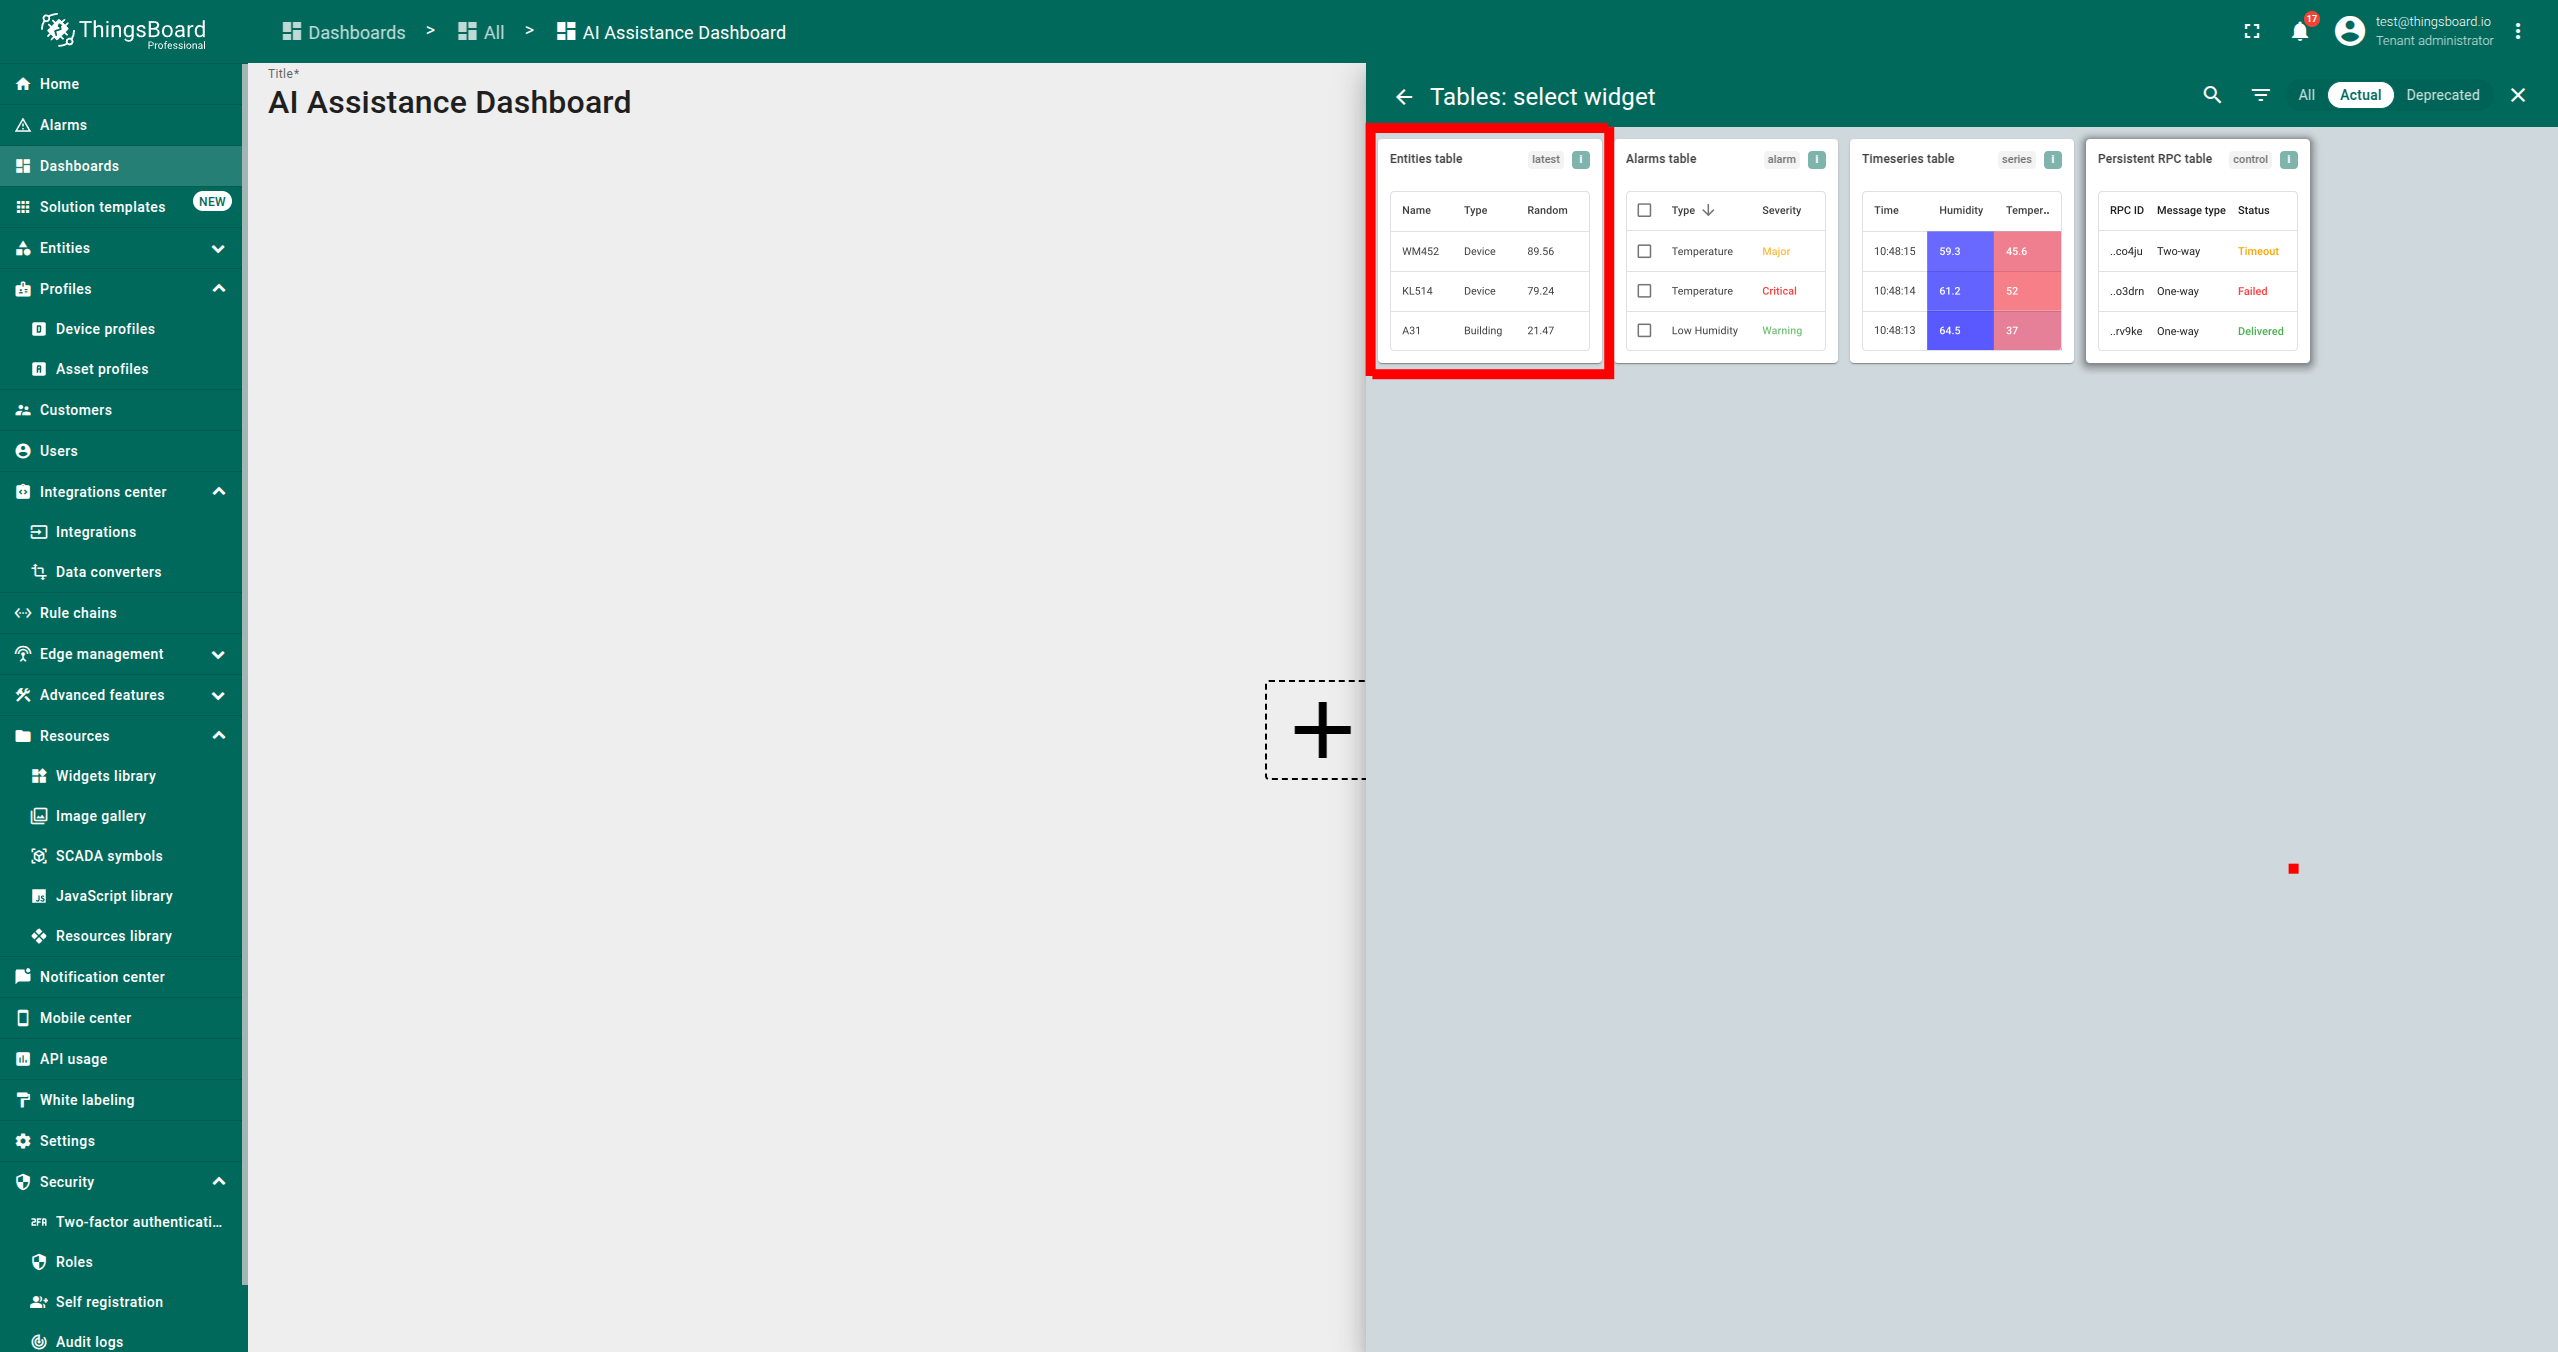Open the notifications bell
This screenshot has height=1352, width=2558.
tap(2299, 32)
